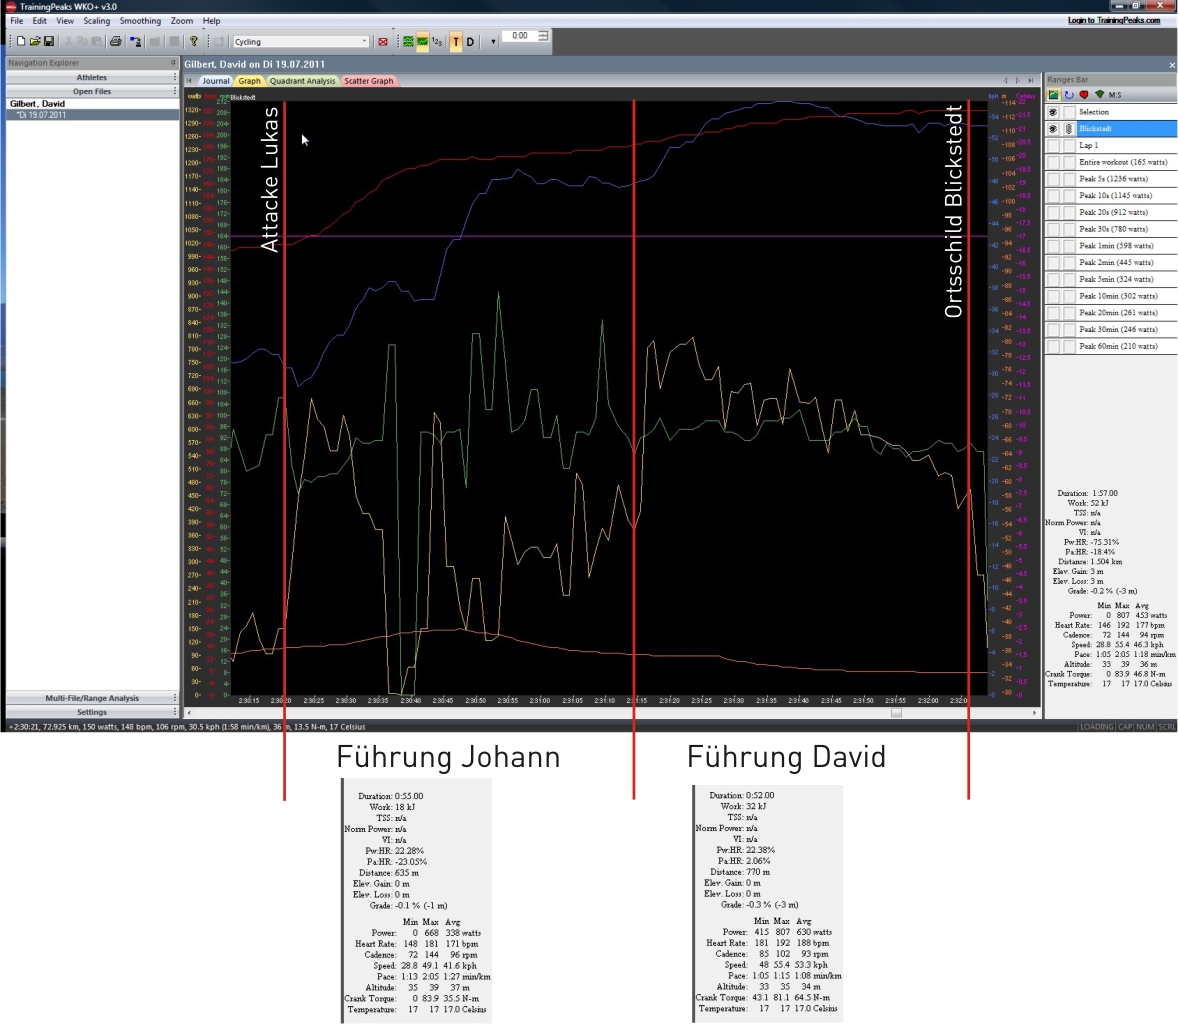Viewport: 1178px width, 1024px height.
Task: Open the small black arrow dropdown in toolbar
Action: [493, 42]
